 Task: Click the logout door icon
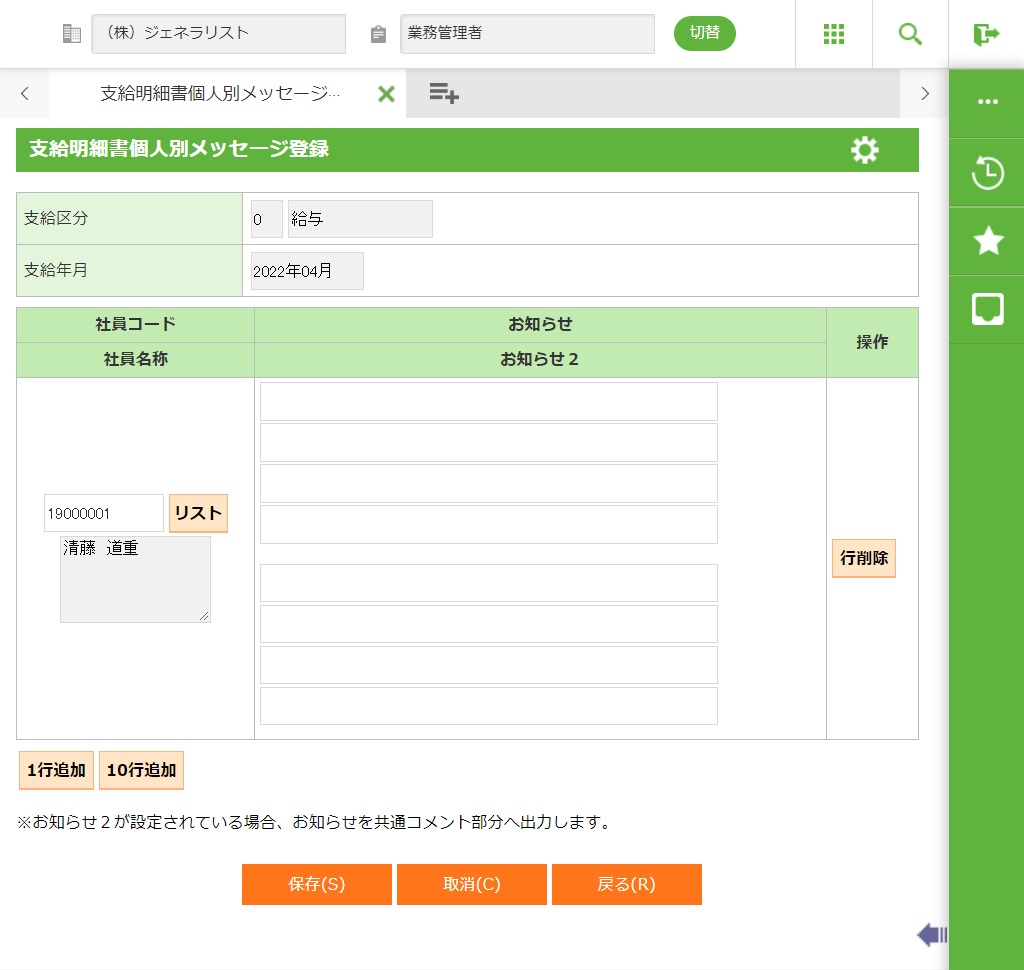click(986, 34)
